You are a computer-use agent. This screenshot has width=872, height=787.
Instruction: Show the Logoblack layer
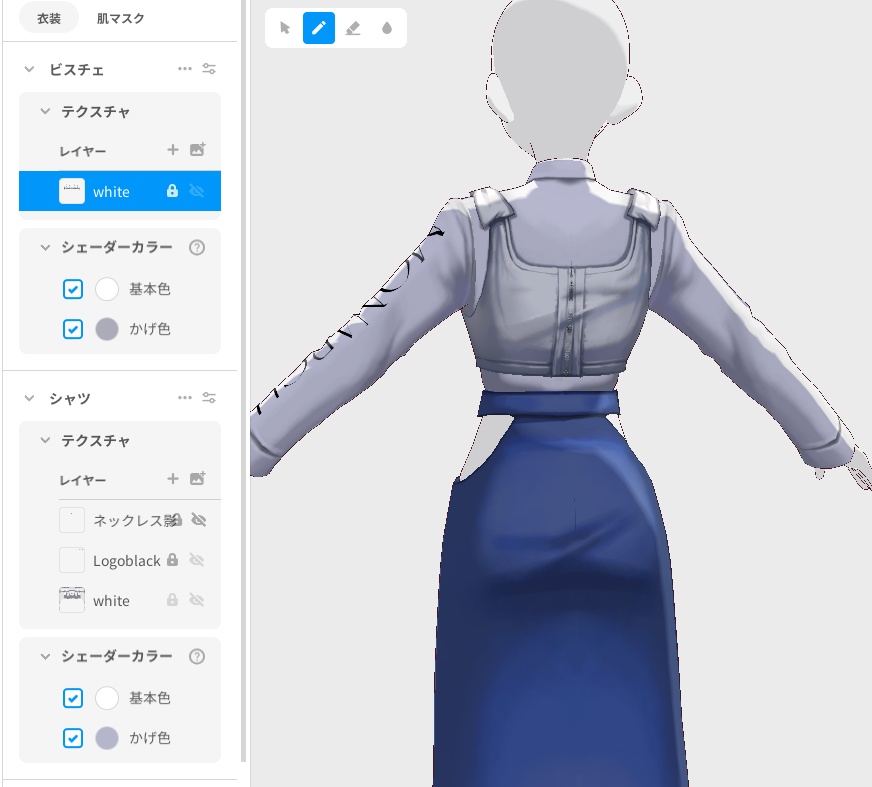pyautogui.click(x=195, y=560)
